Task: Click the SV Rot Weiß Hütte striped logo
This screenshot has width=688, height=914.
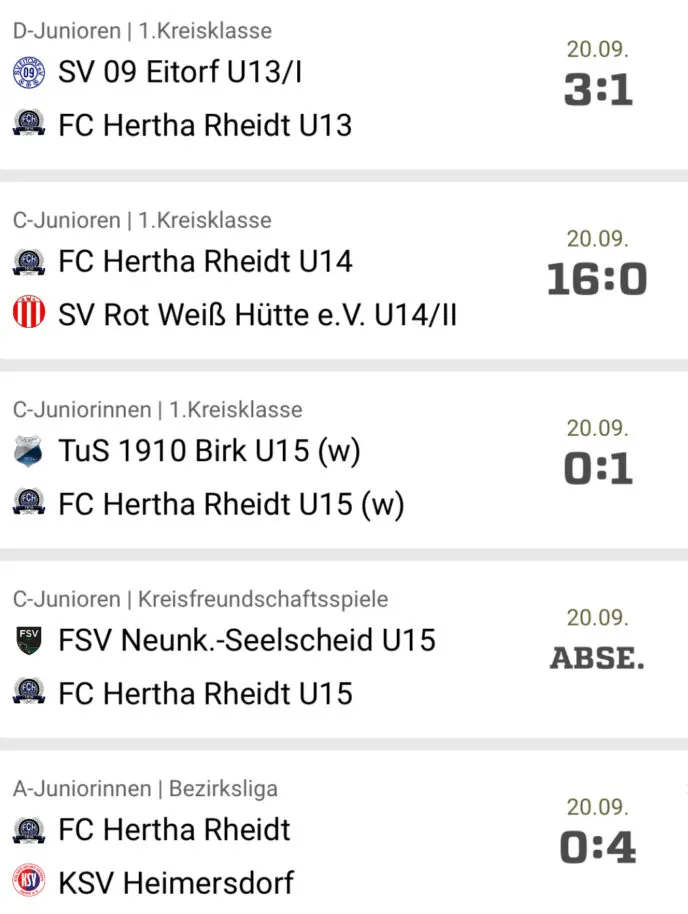Action: (x=29, y=315)
